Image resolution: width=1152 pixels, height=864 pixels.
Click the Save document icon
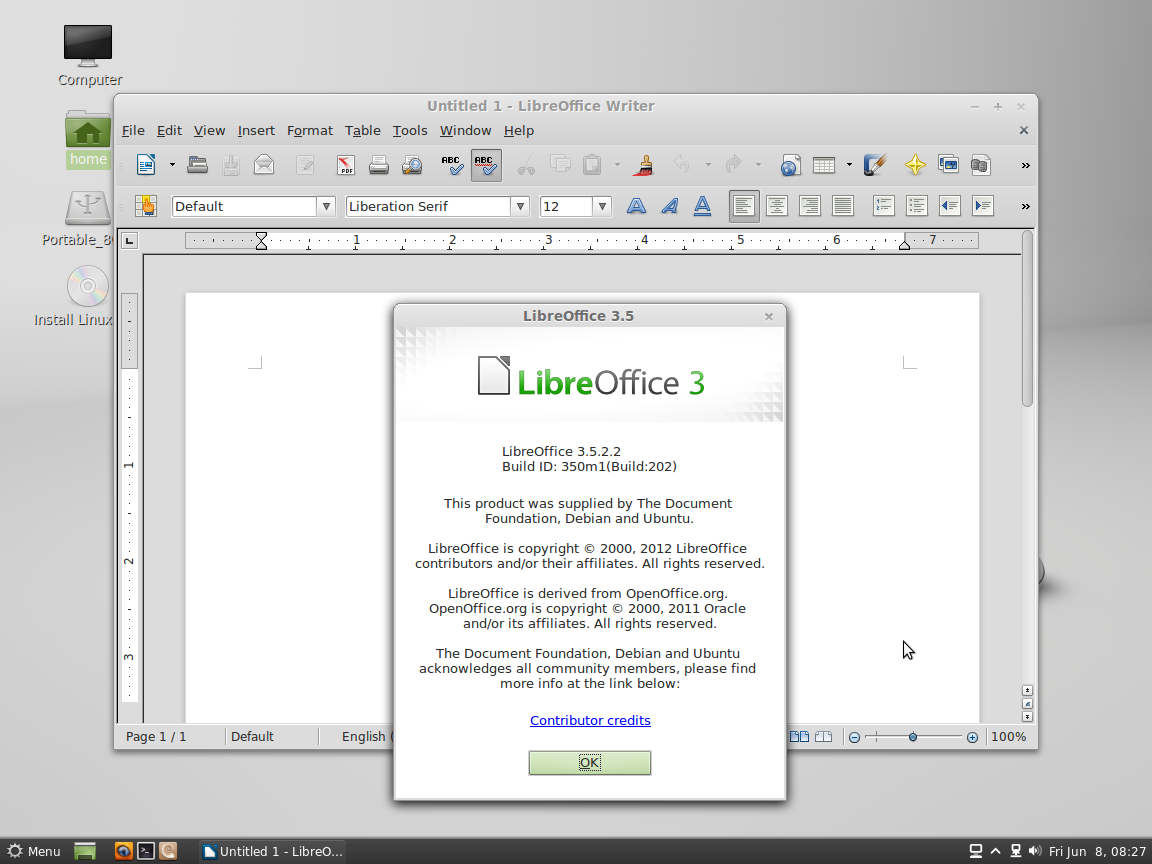(x=231, y=165)
